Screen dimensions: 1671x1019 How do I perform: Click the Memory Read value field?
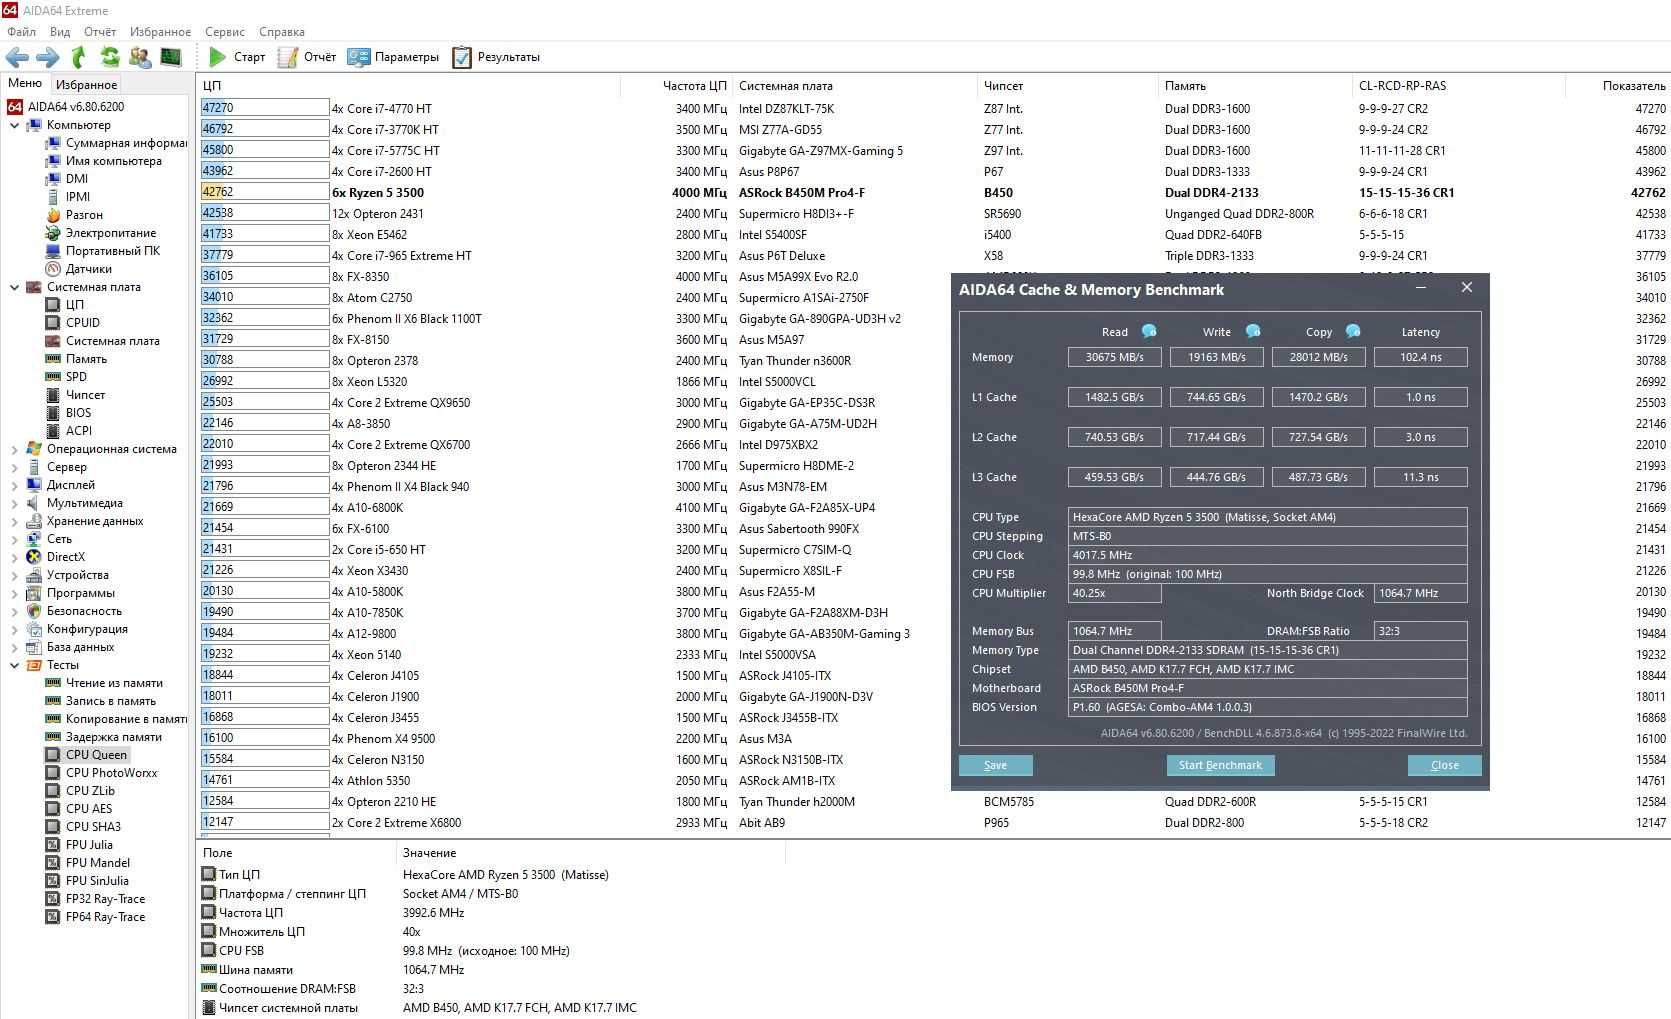pyautogui.click(x=1114, y=357)
